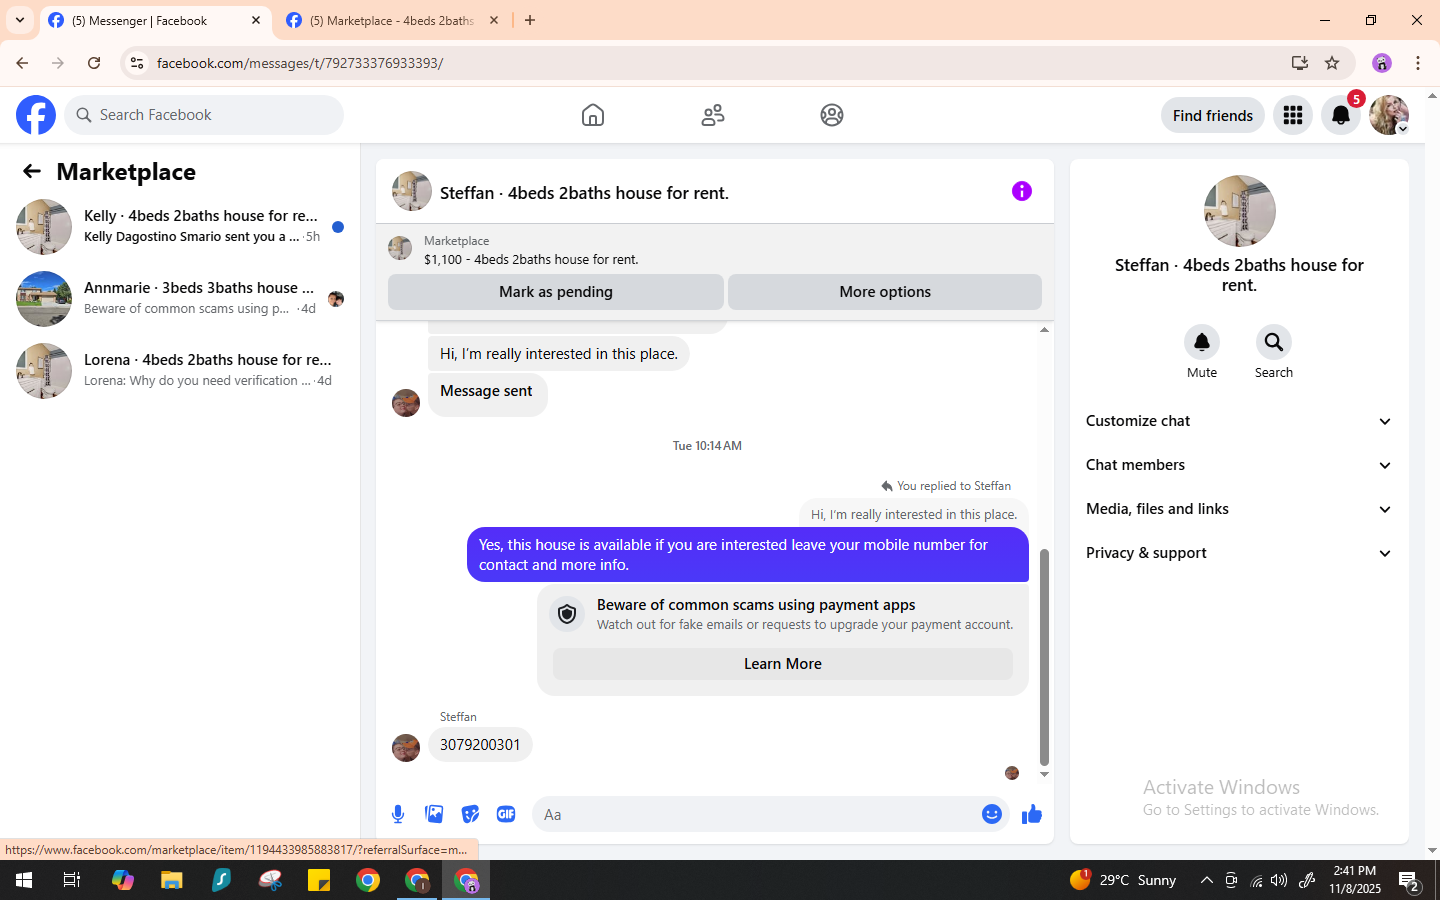
Task: Bookmark this page with the star icon
Action: click(1332, 63)
